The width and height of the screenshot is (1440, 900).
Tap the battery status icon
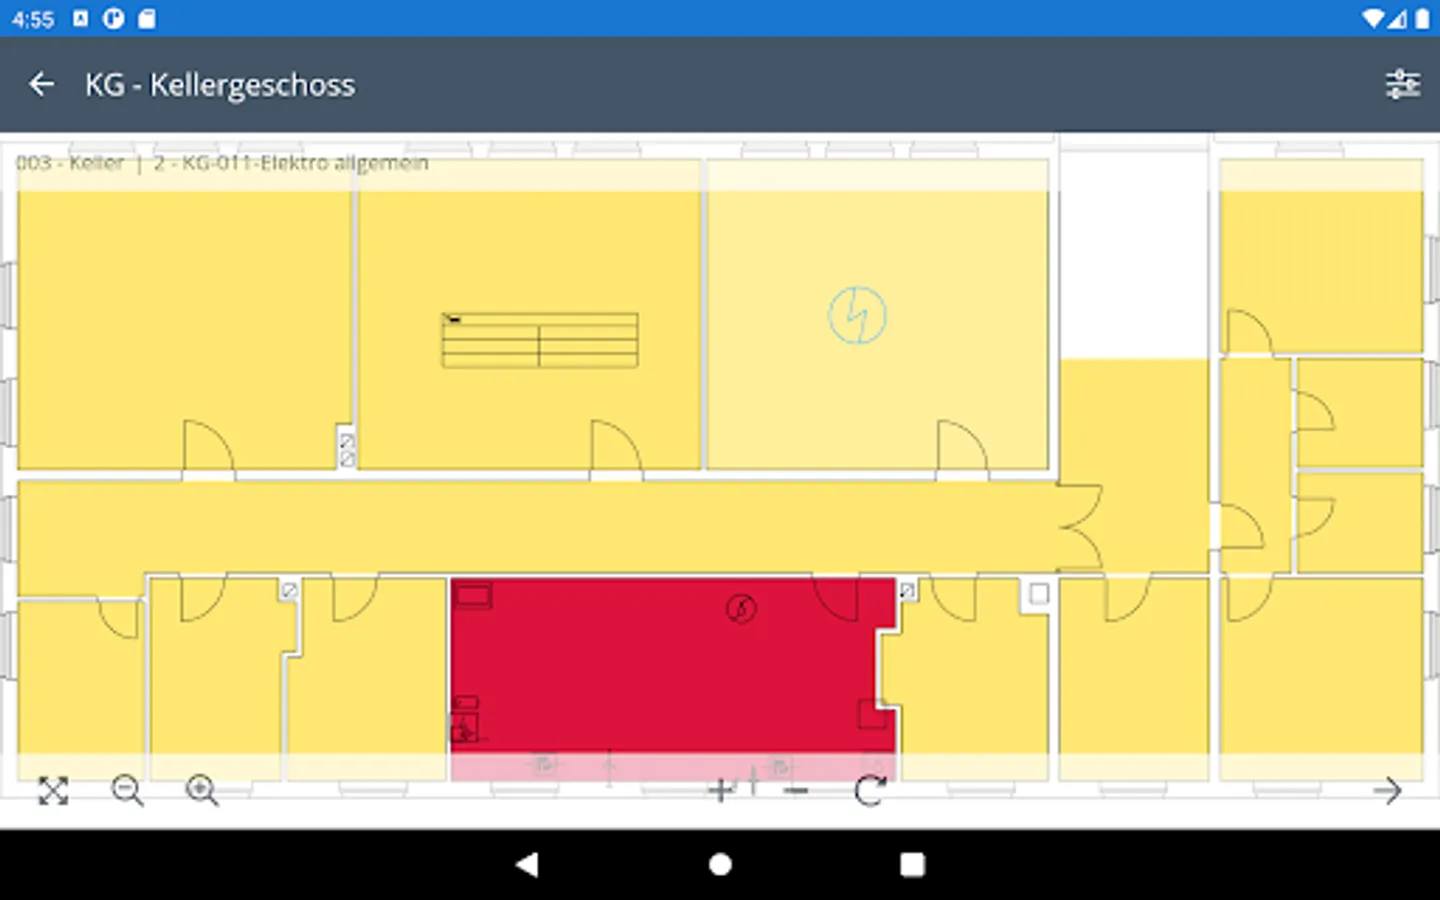1422,18
